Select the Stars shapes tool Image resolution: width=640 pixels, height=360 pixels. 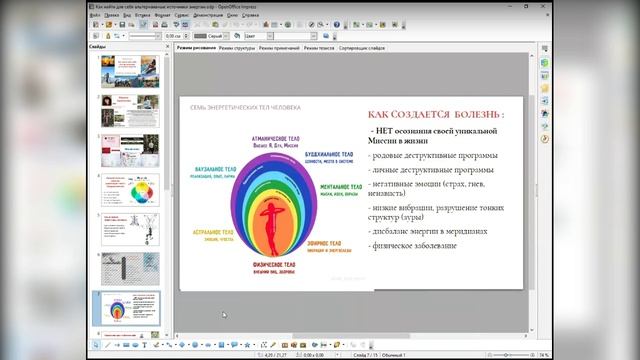pyautogui.click(x=247, y=345)
